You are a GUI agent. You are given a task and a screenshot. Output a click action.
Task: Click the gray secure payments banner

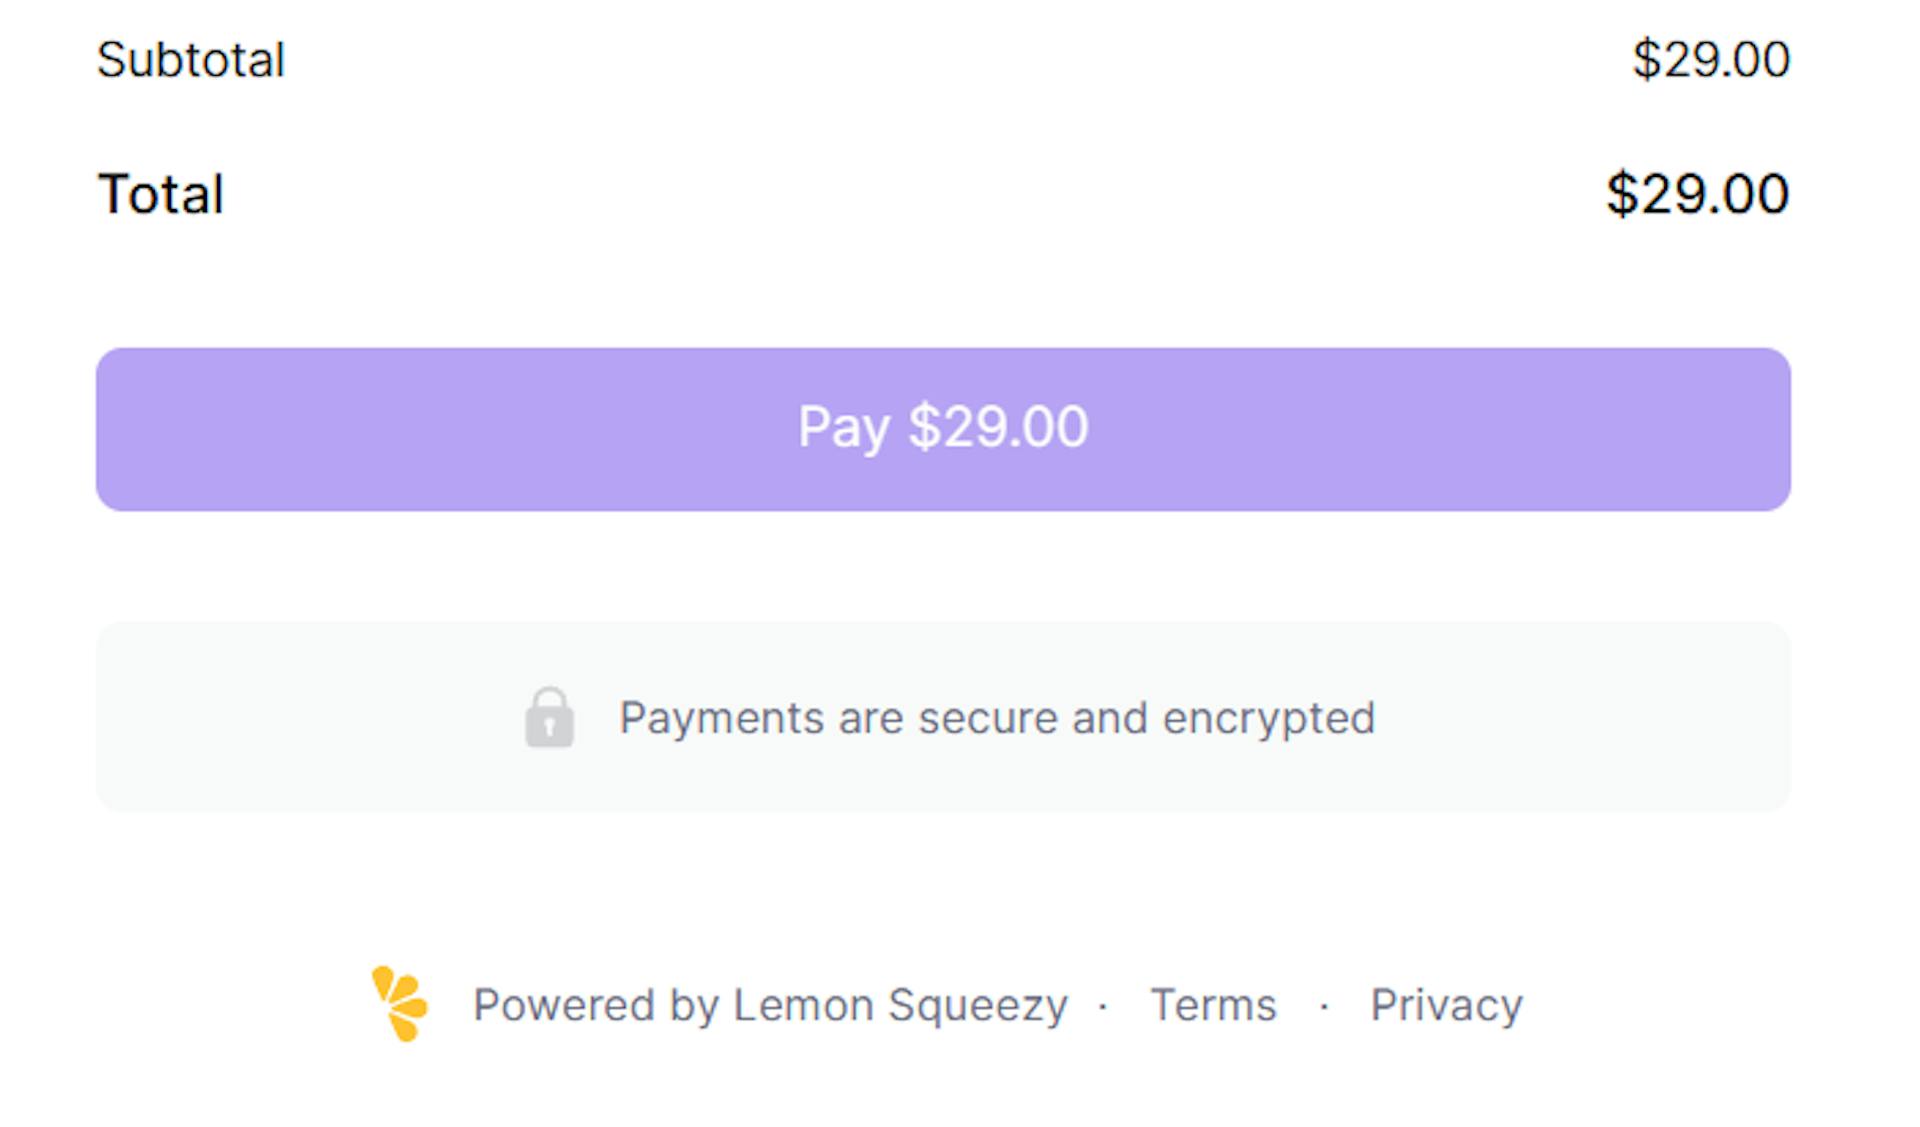(943, 716)
